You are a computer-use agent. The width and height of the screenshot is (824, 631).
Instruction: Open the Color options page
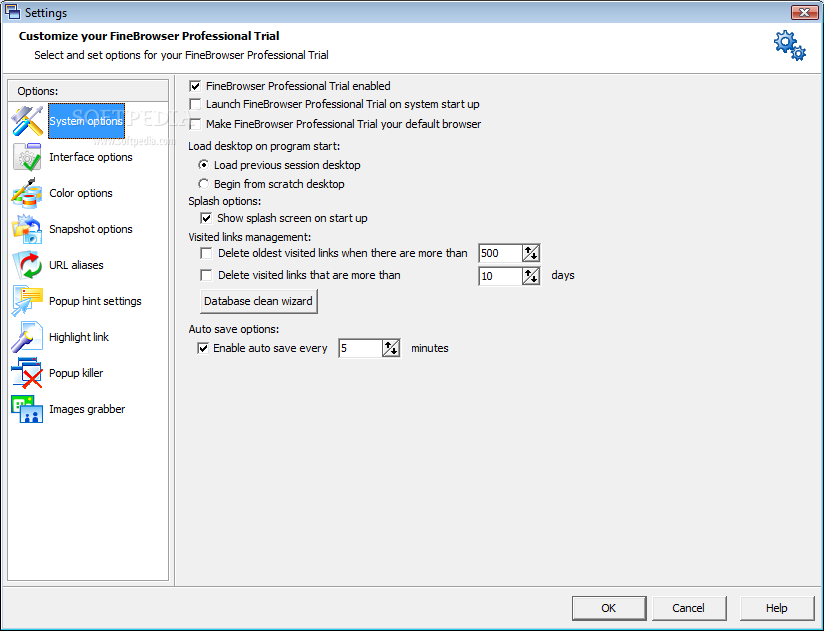[x=81, y=193]
